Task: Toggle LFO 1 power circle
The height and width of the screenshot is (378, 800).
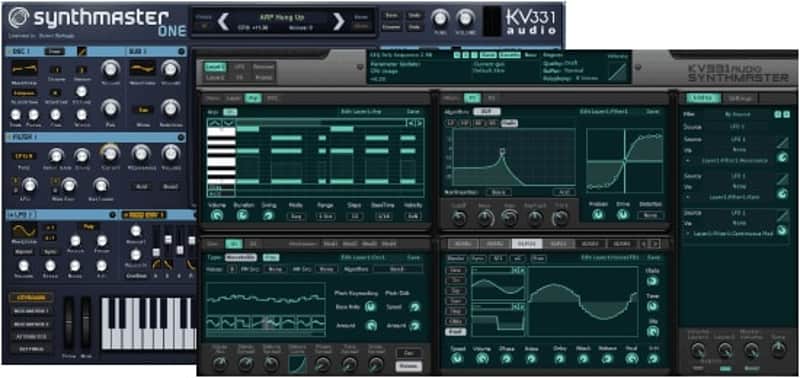Action: (112, 215)
